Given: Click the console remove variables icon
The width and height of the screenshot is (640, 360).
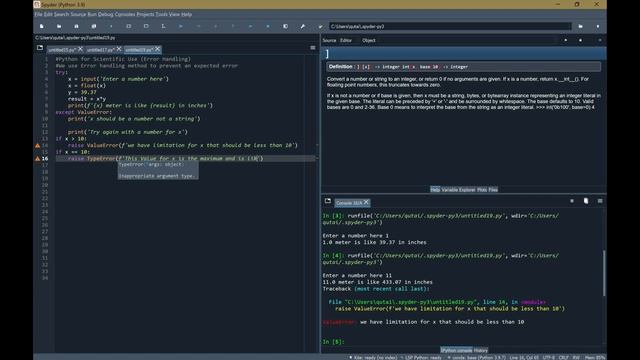Looking at the screenshot, I should (586, 201).
